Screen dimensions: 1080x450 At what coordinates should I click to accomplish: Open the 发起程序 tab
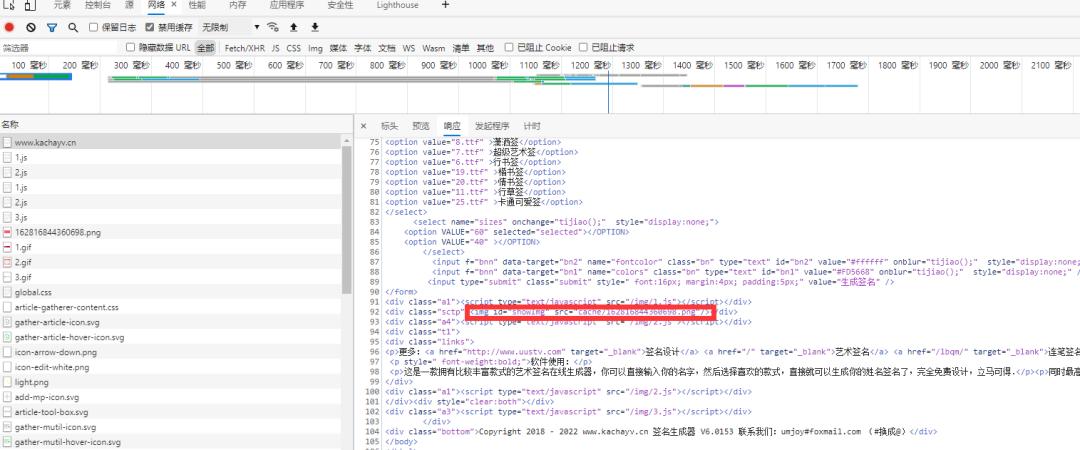pyautogui.click(x=492, y=126)
